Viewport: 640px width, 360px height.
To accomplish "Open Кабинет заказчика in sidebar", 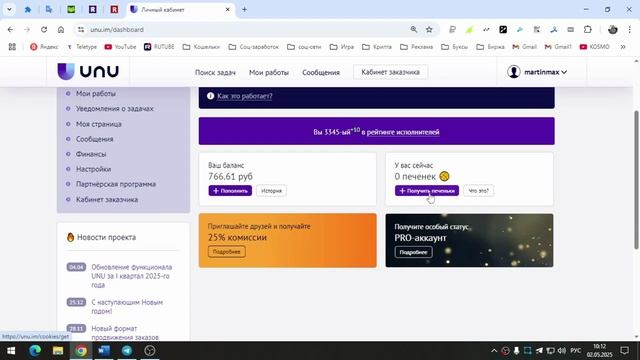I will (x=107, y=200).
